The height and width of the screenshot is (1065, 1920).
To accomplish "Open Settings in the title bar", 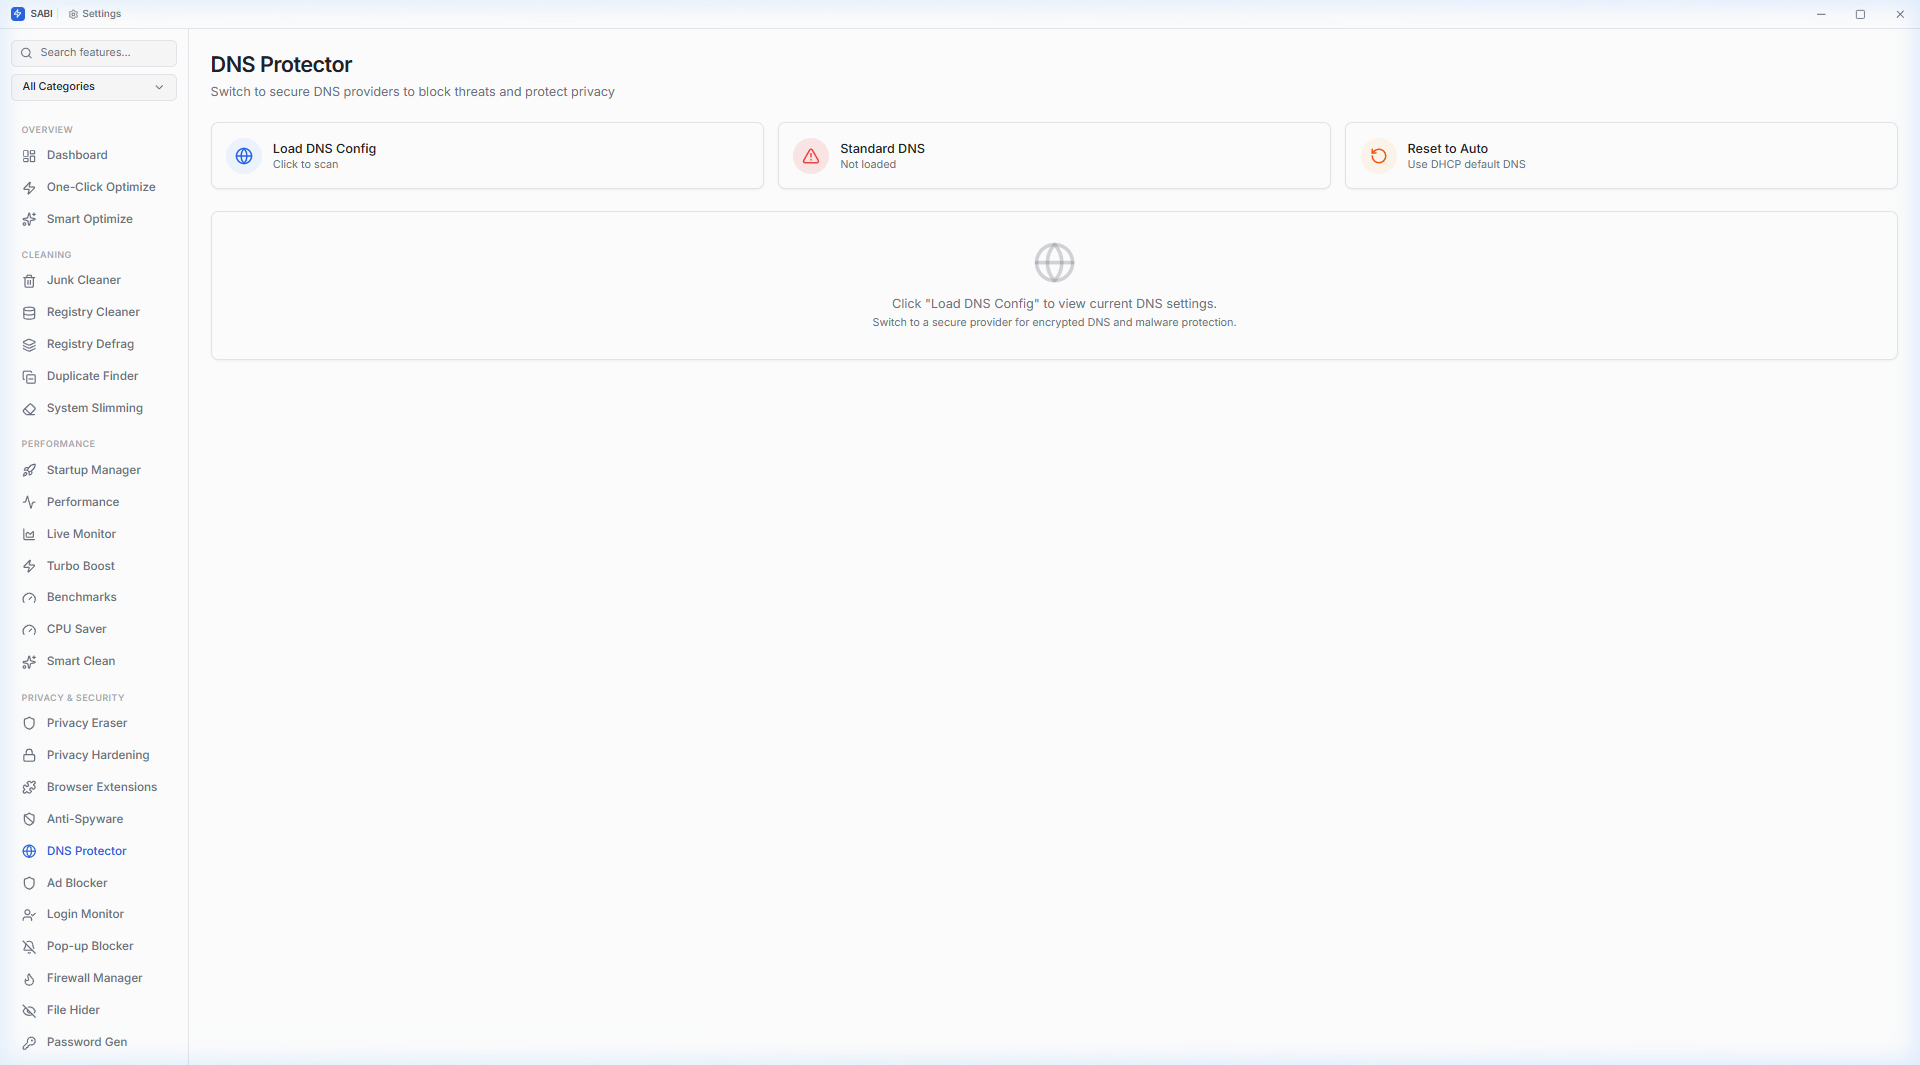I will pos(95,14).
